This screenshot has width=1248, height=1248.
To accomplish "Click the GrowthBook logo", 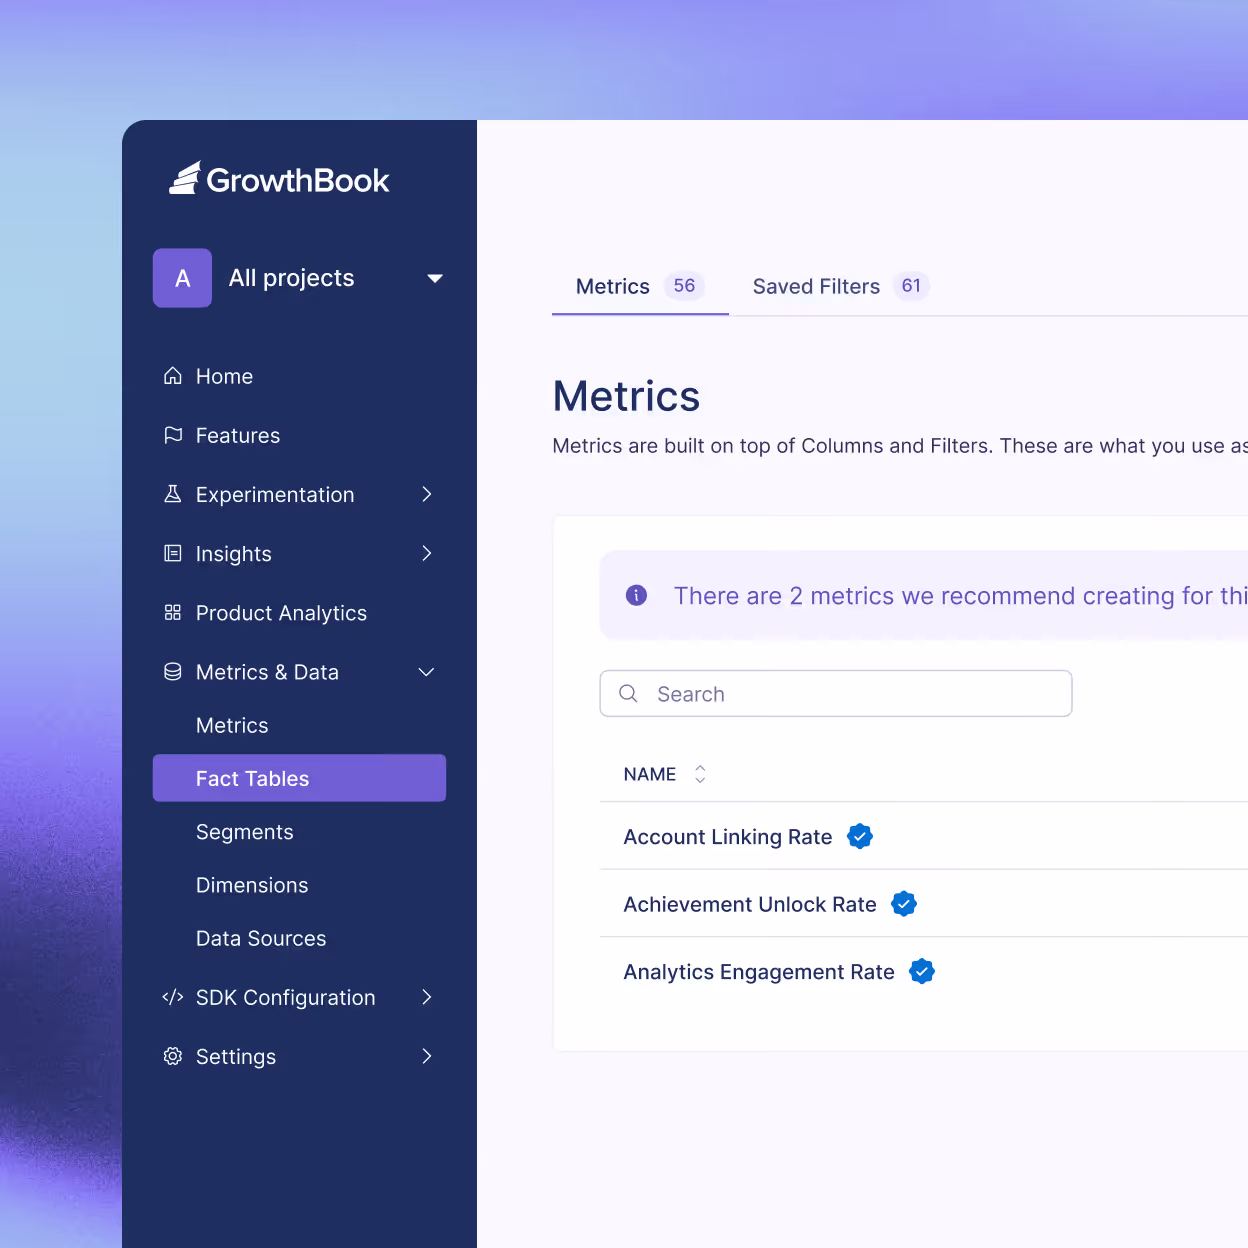I will (280, 178).
